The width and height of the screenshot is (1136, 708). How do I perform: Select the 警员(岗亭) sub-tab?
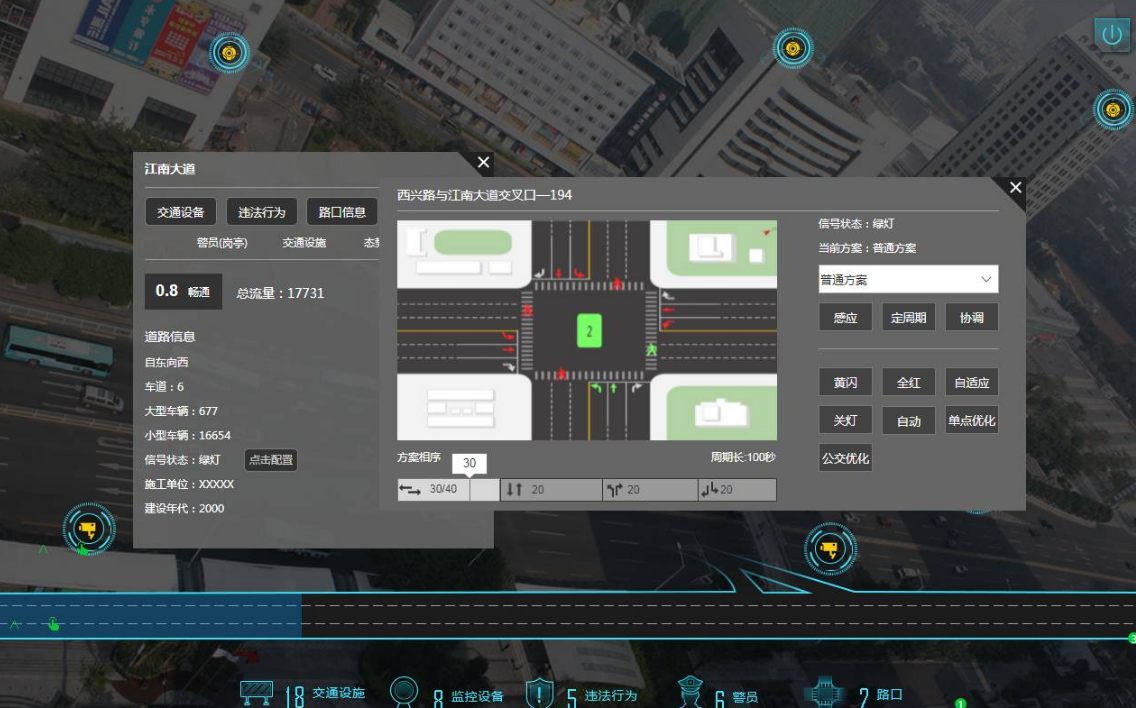[x=222, y=243]
